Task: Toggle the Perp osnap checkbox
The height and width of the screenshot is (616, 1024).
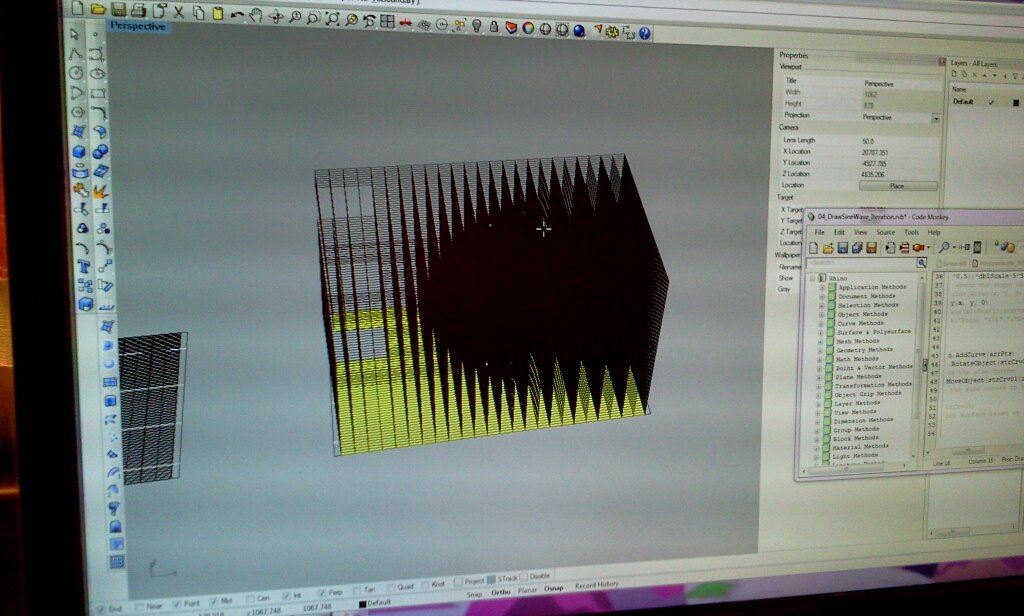Action: click(x=322, y=594)
